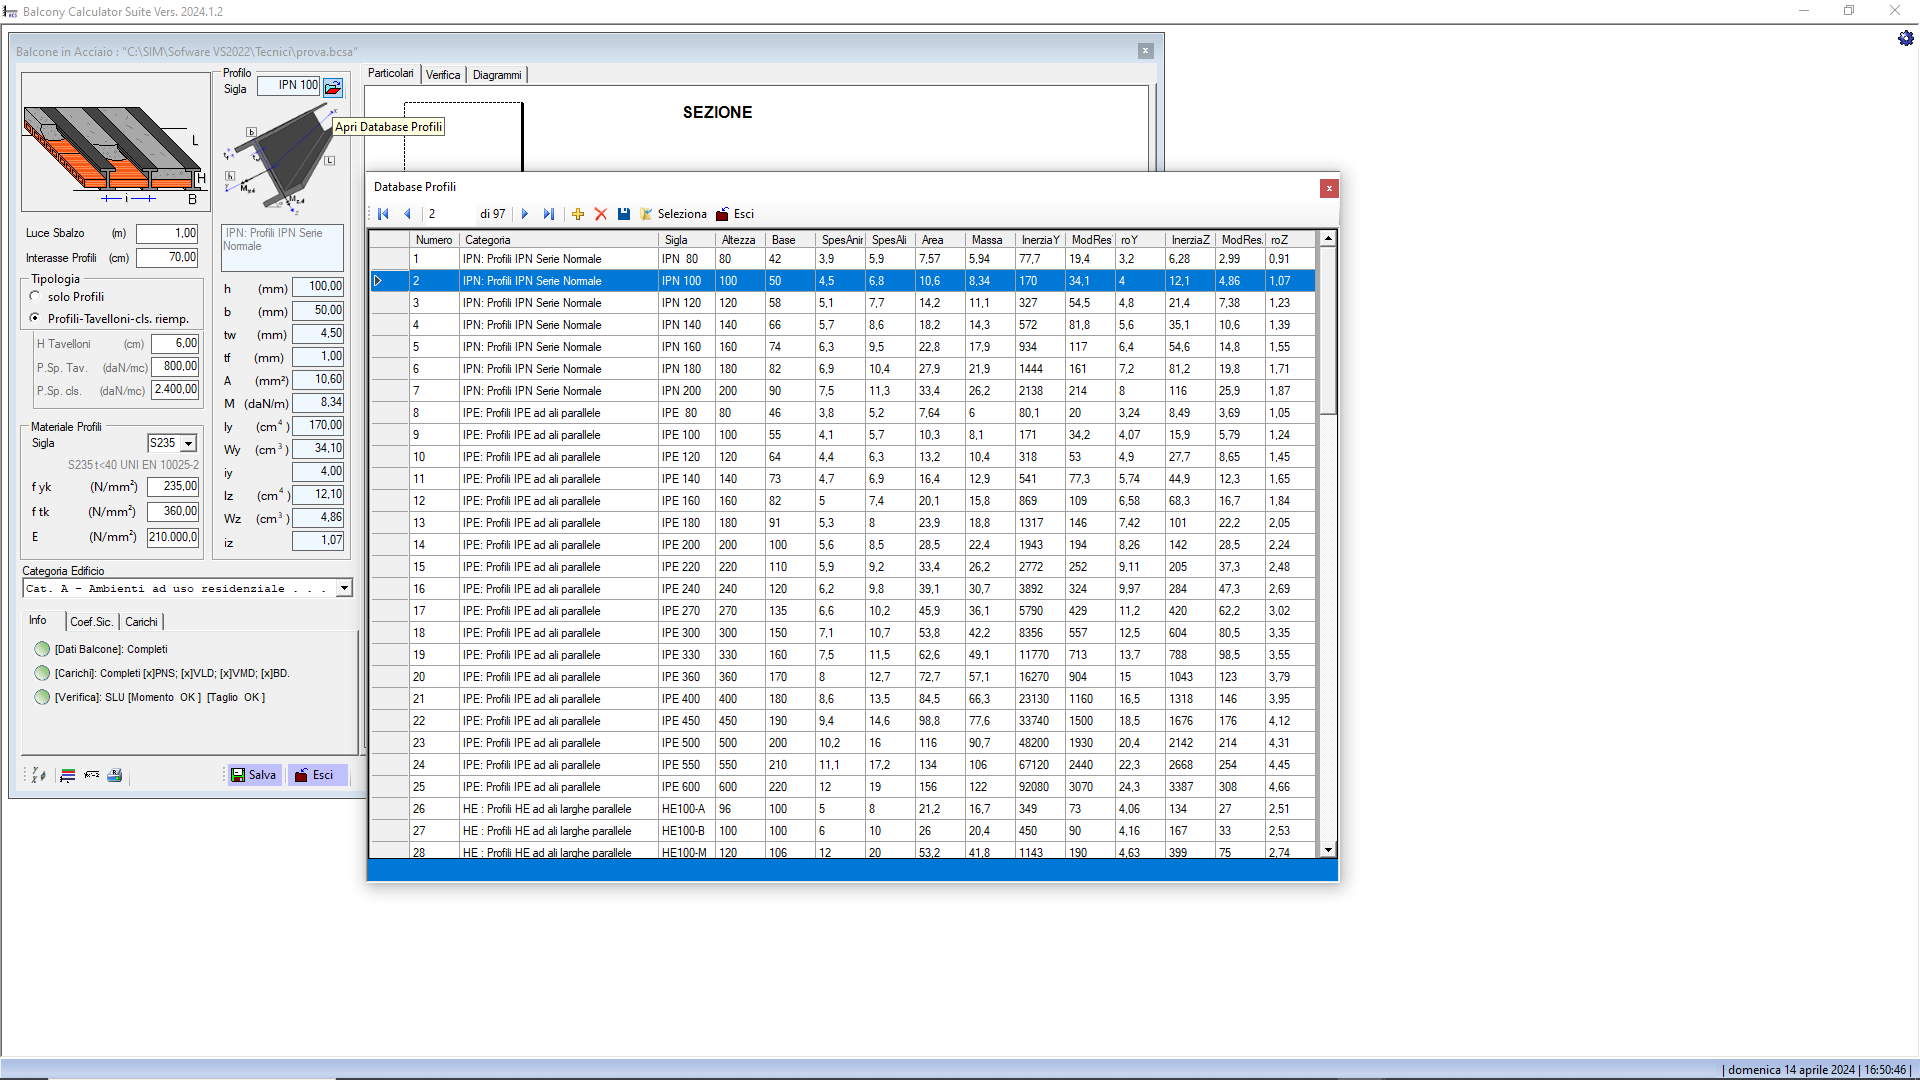Open profile database folder icon next to Sigla
The image size is (1920, 1080).
pos(333,87)
